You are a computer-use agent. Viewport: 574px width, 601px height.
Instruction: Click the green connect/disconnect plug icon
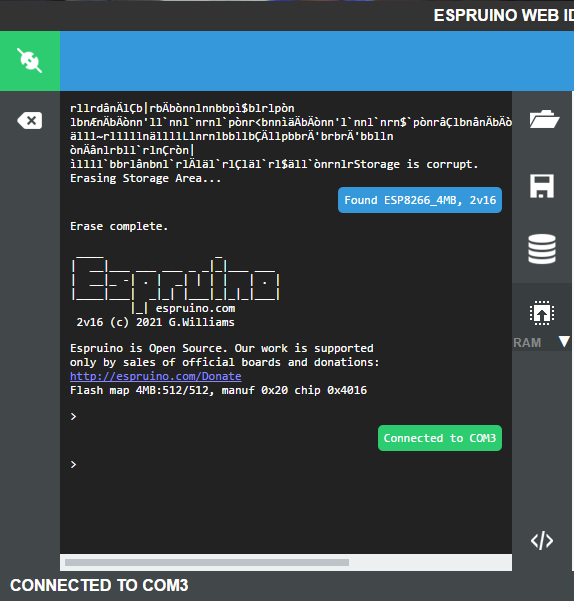click(30, 61)
